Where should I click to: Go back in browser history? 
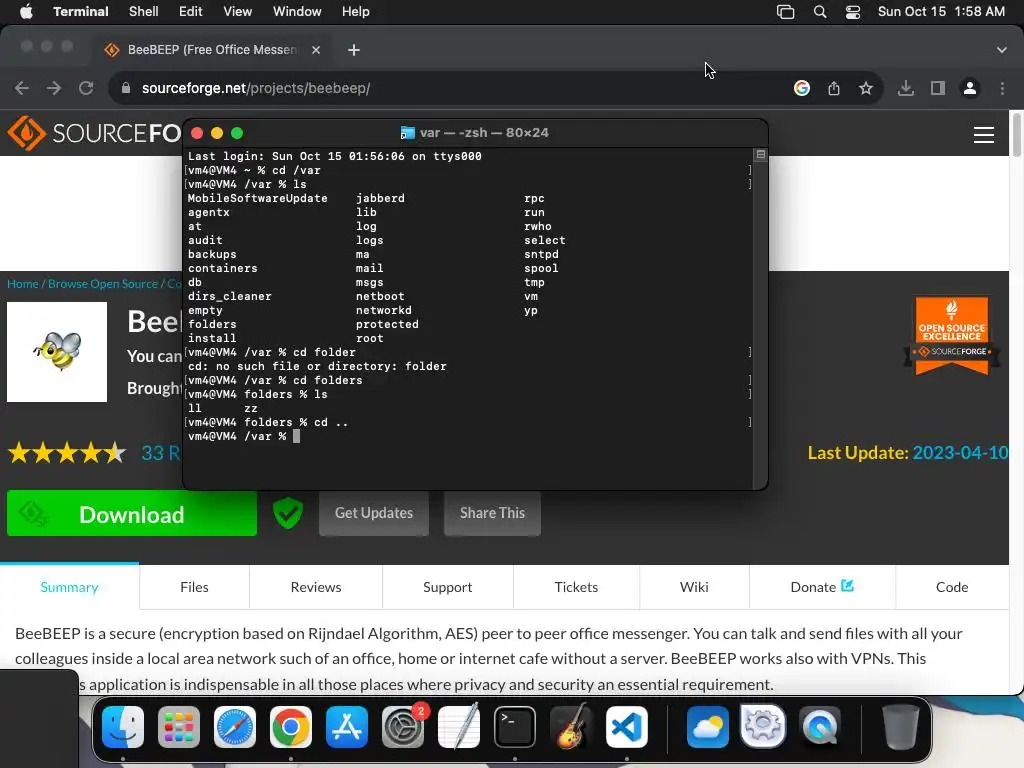tap(22, 88)
